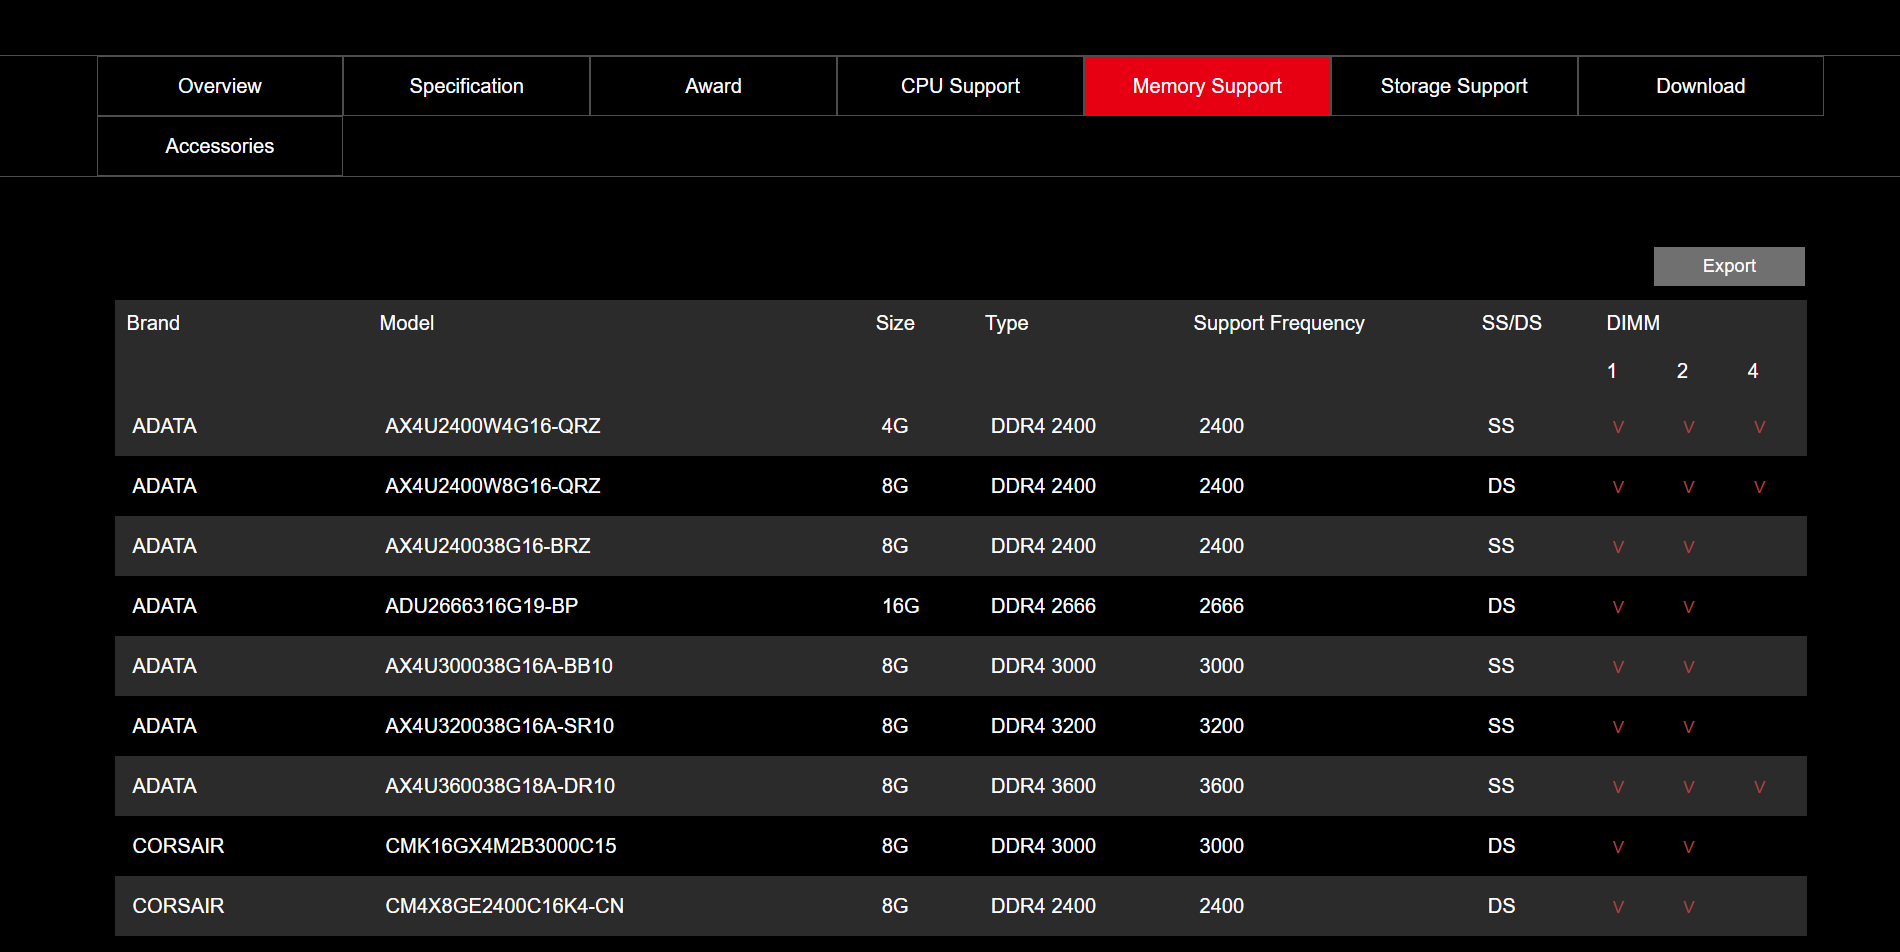Screen dimensions: 1900x952
Task: Click CORSAIR brand in the CM4X8GE2400C16K4-CN row
Action: (178, 906)
